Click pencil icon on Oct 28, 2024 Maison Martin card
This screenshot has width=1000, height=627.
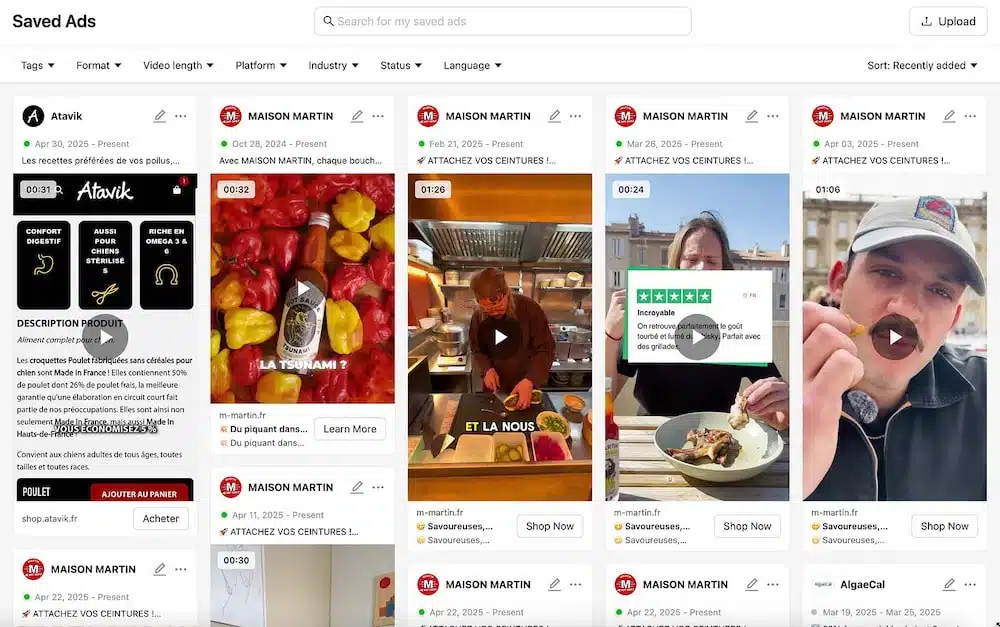coord(357,116)
